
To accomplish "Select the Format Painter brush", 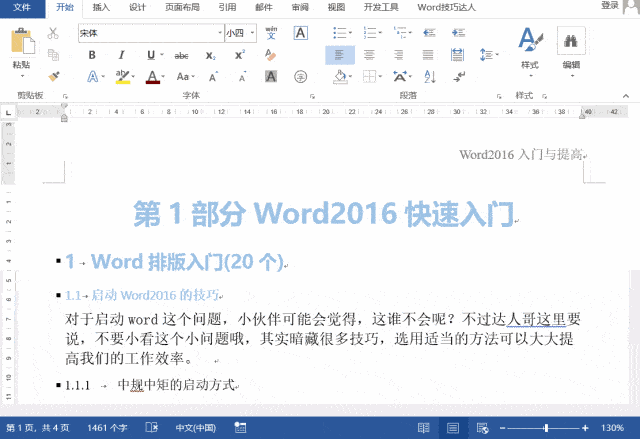I will [x=53, y=76].
